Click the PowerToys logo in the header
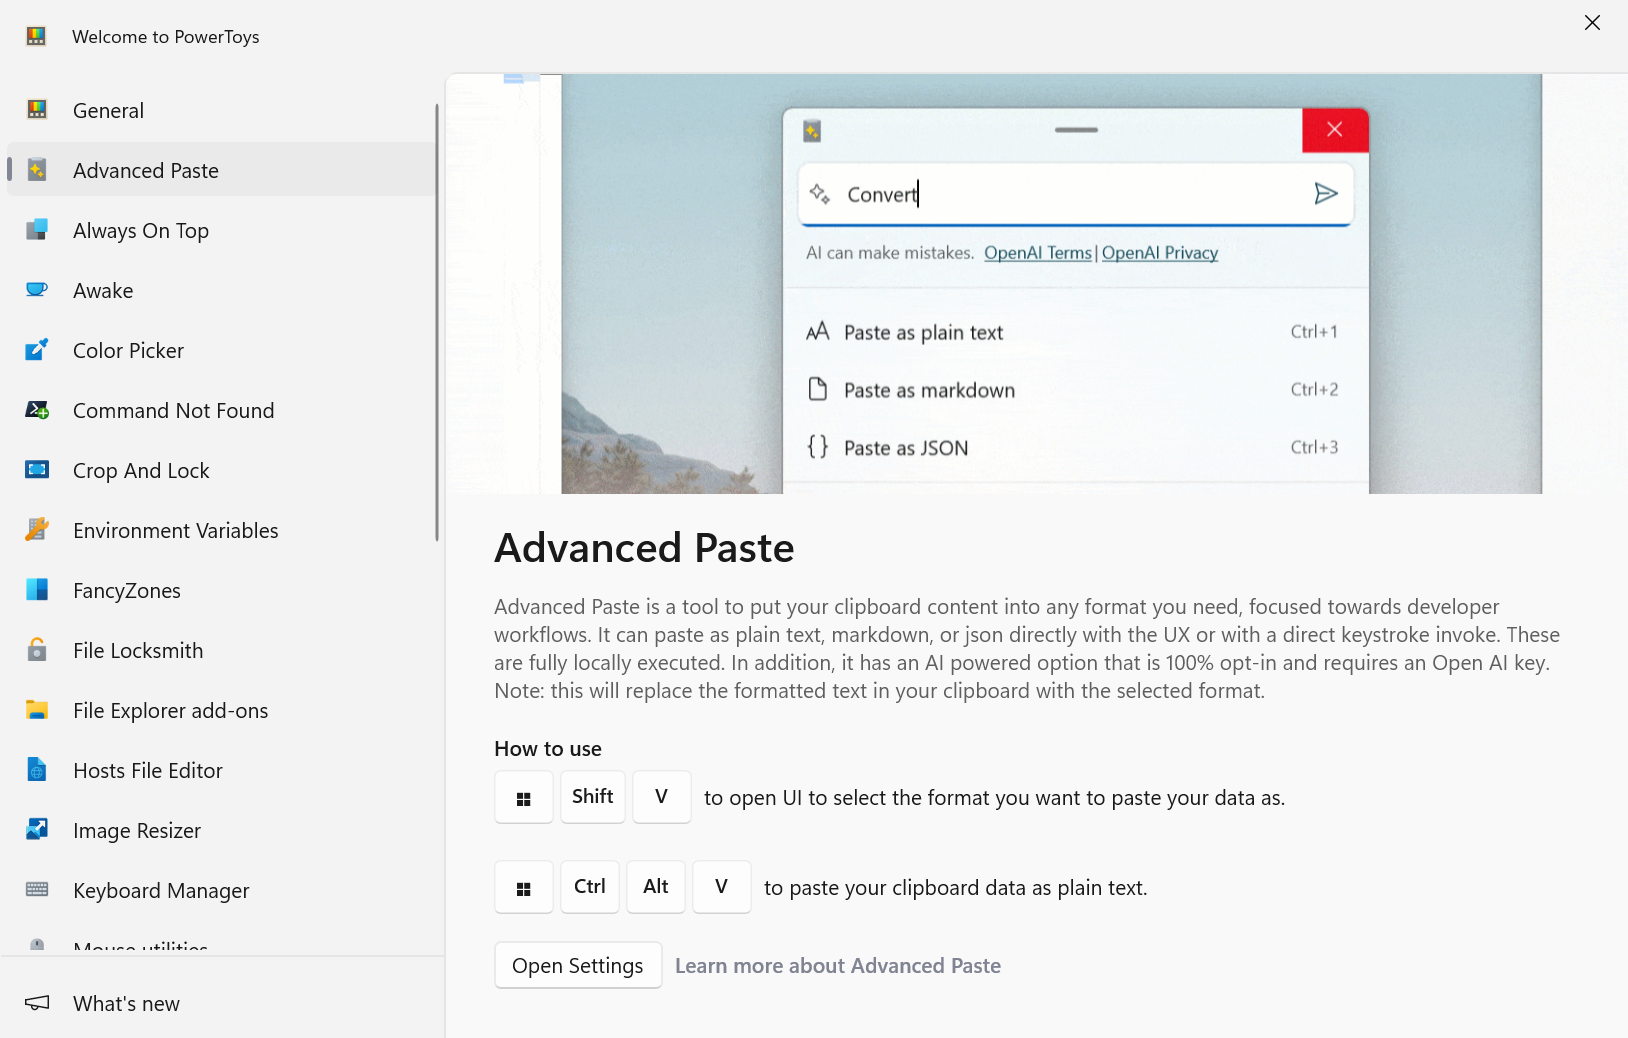1628x1038 pixels. 36,36
